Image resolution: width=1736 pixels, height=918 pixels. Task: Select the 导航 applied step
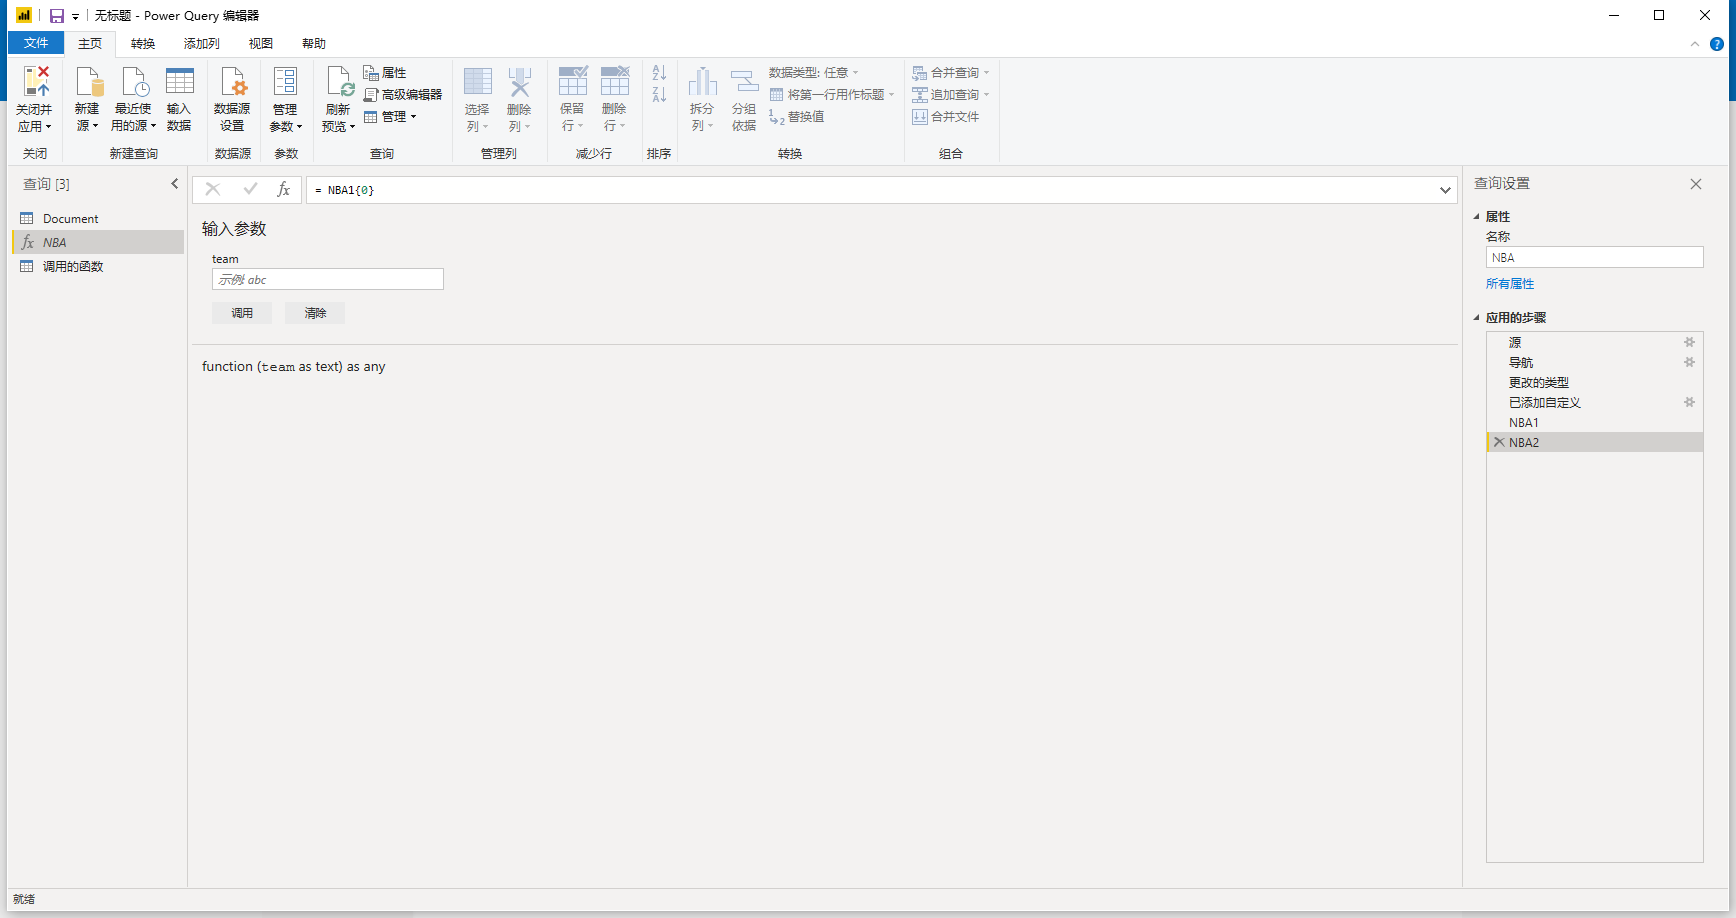1595,362
